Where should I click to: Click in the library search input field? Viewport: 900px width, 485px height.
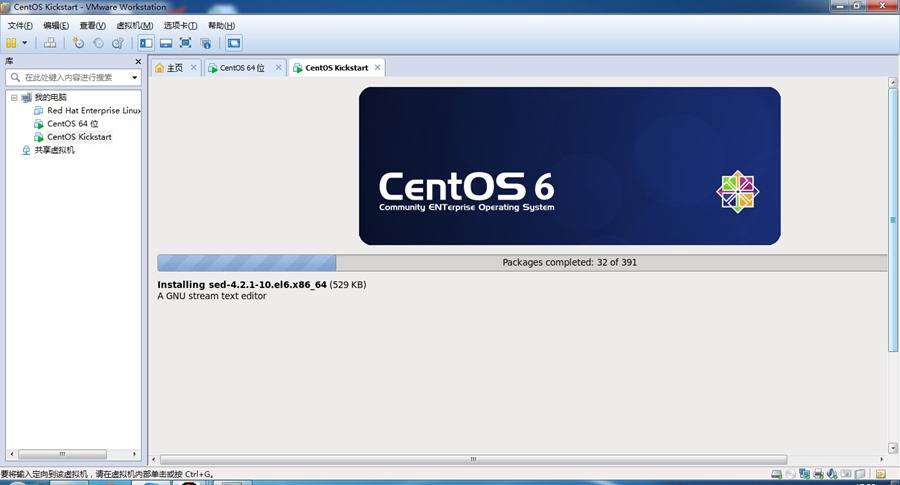tap(70, 77)
